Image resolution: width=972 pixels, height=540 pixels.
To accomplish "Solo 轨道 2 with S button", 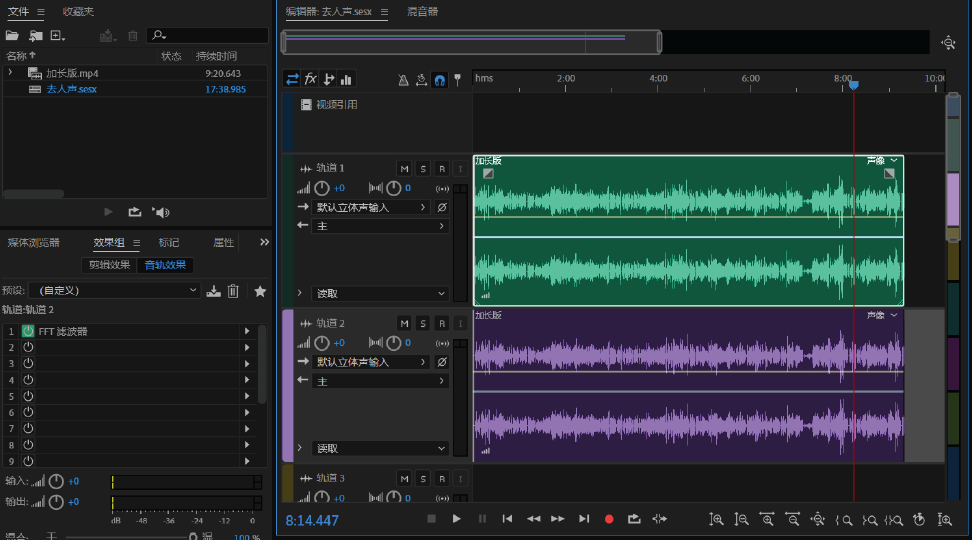I will click(423, 324).
